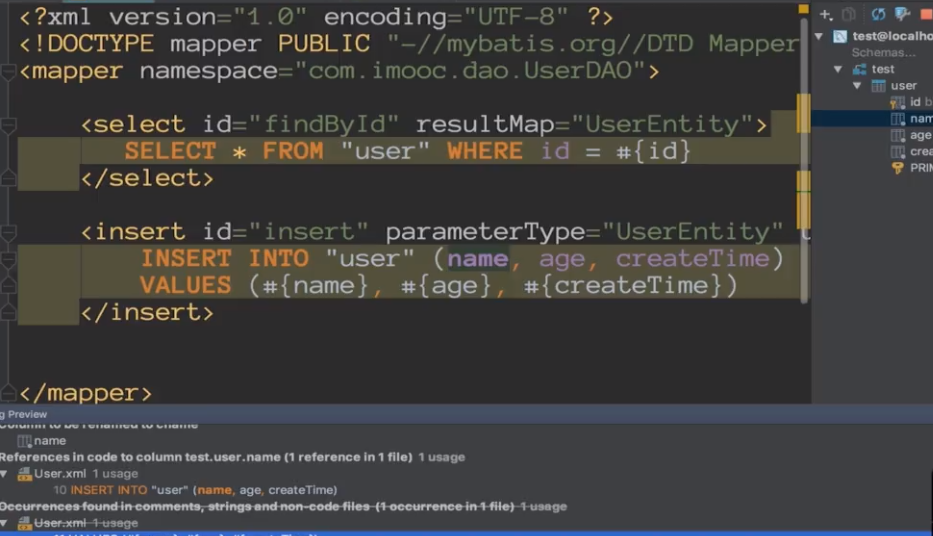
Task: Fold the select findById block in gutter
Action: click(x=8, y=126)
